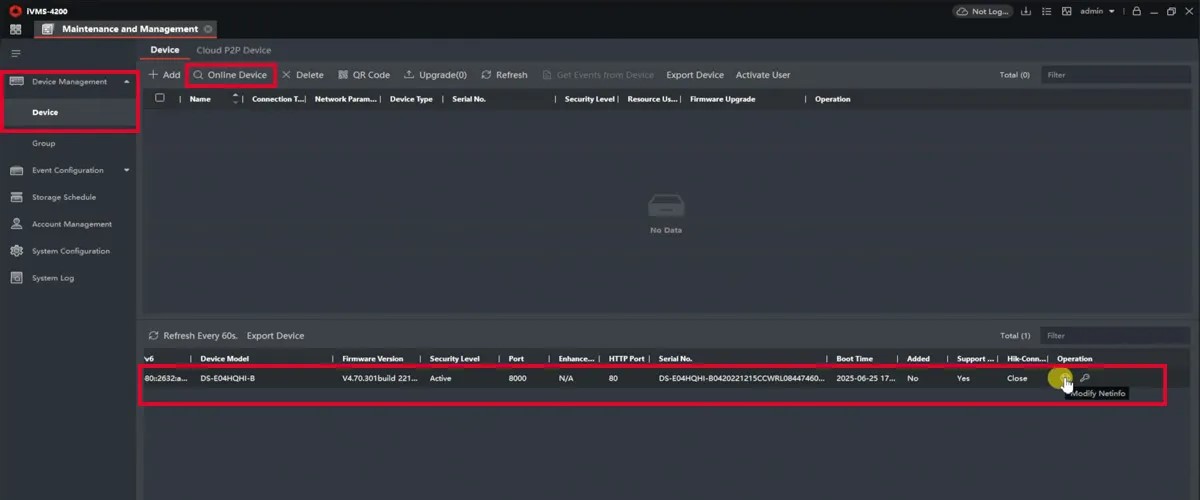Close the Maintenance and Management tab

(208, 29)
